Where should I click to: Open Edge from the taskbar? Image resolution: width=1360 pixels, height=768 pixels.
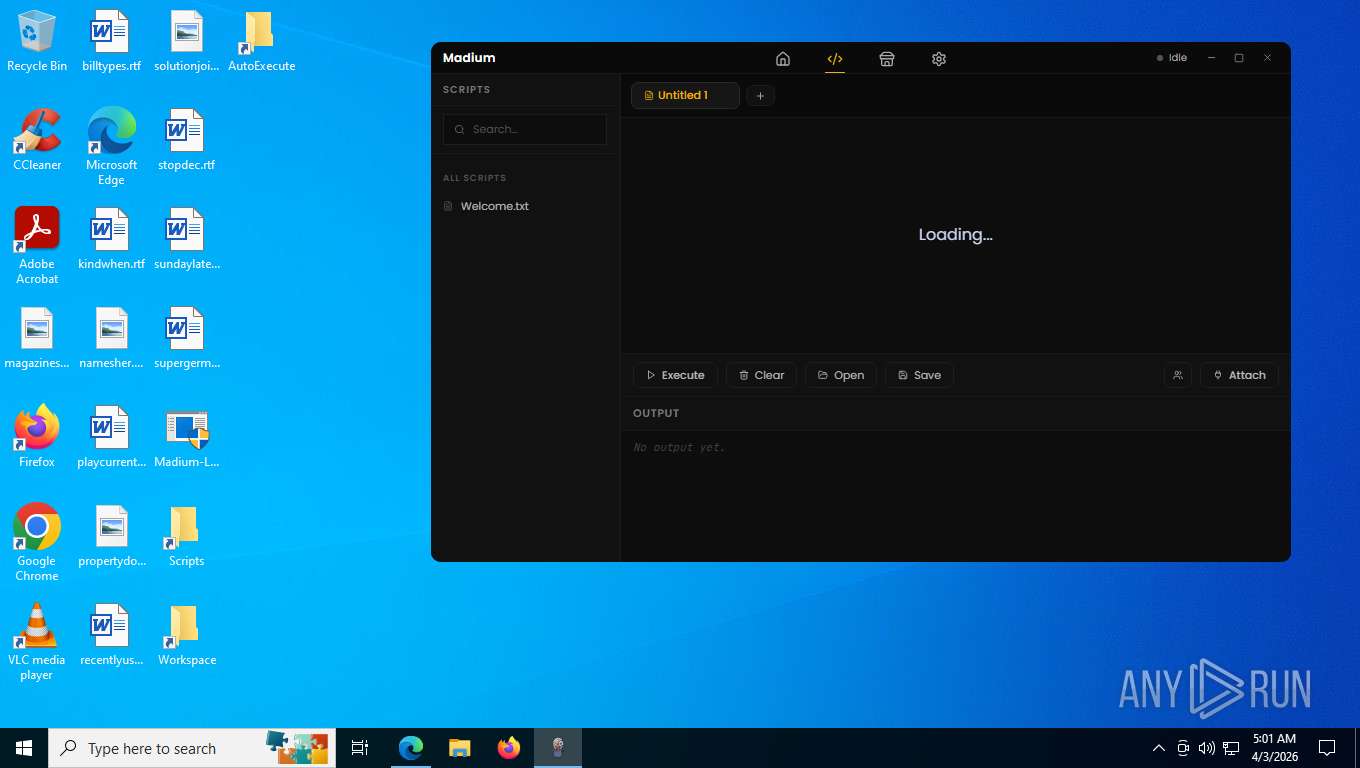[x=411, y=748]
